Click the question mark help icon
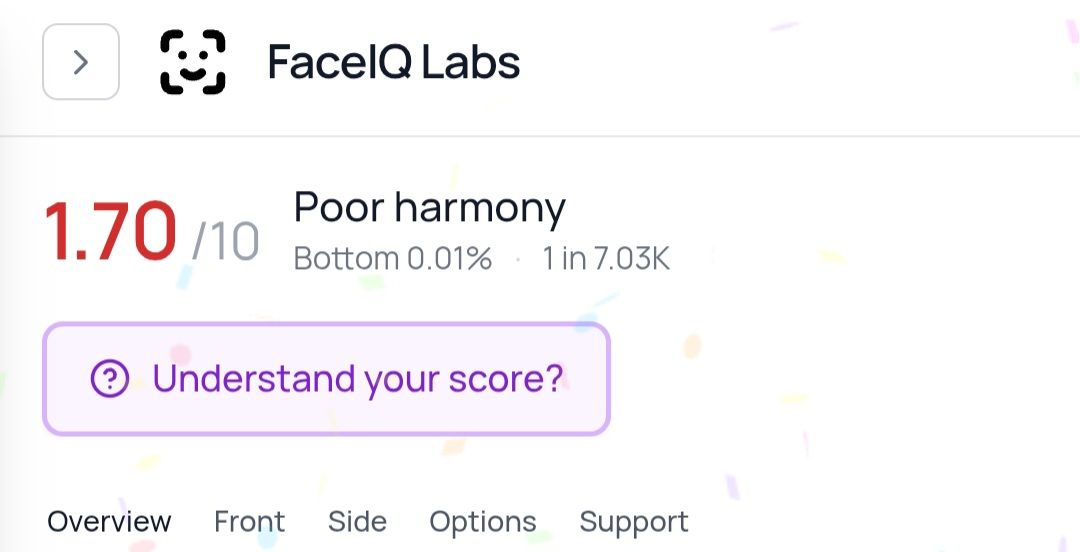This screenshot has height=552, width=1080. [110, 379]
